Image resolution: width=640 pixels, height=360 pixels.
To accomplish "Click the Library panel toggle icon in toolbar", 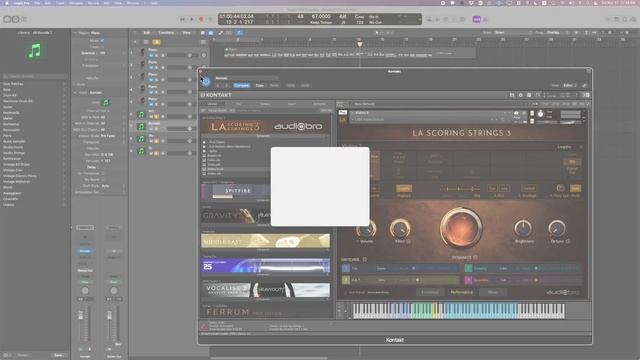I will coord(7,19).
